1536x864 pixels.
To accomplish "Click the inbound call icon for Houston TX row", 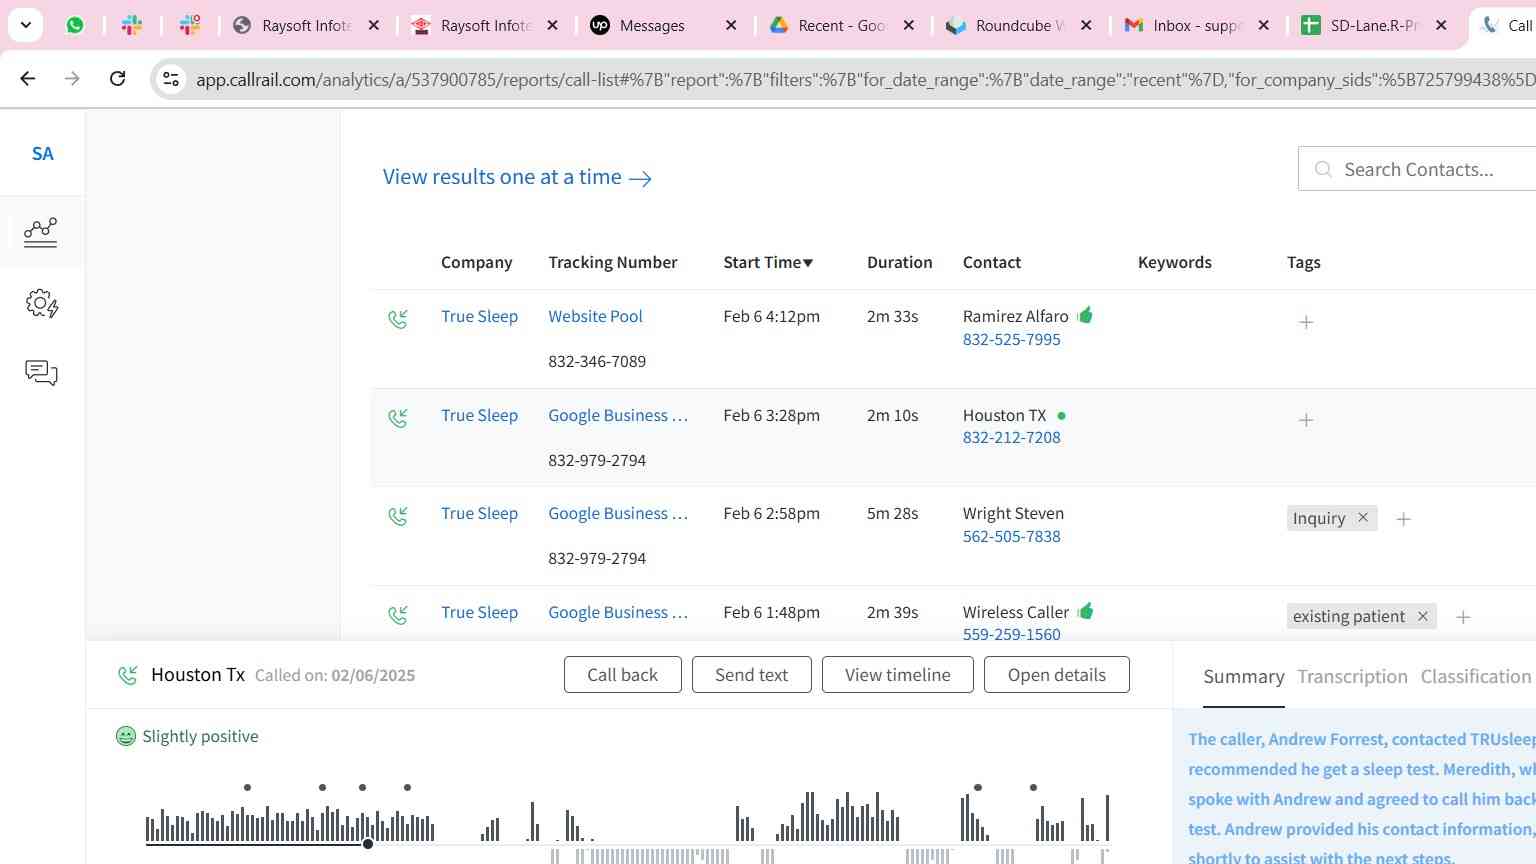I will [398, 418].
